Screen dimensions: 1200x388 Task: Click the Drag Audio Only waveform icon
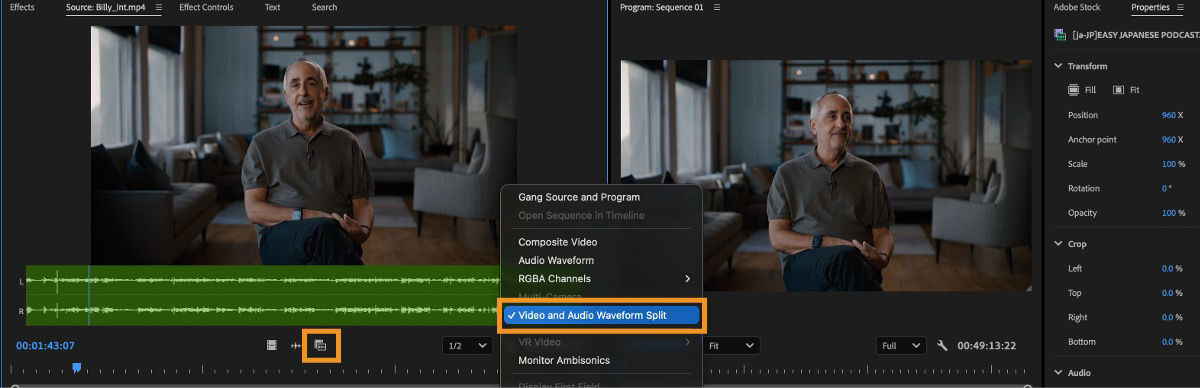(296, 345)
